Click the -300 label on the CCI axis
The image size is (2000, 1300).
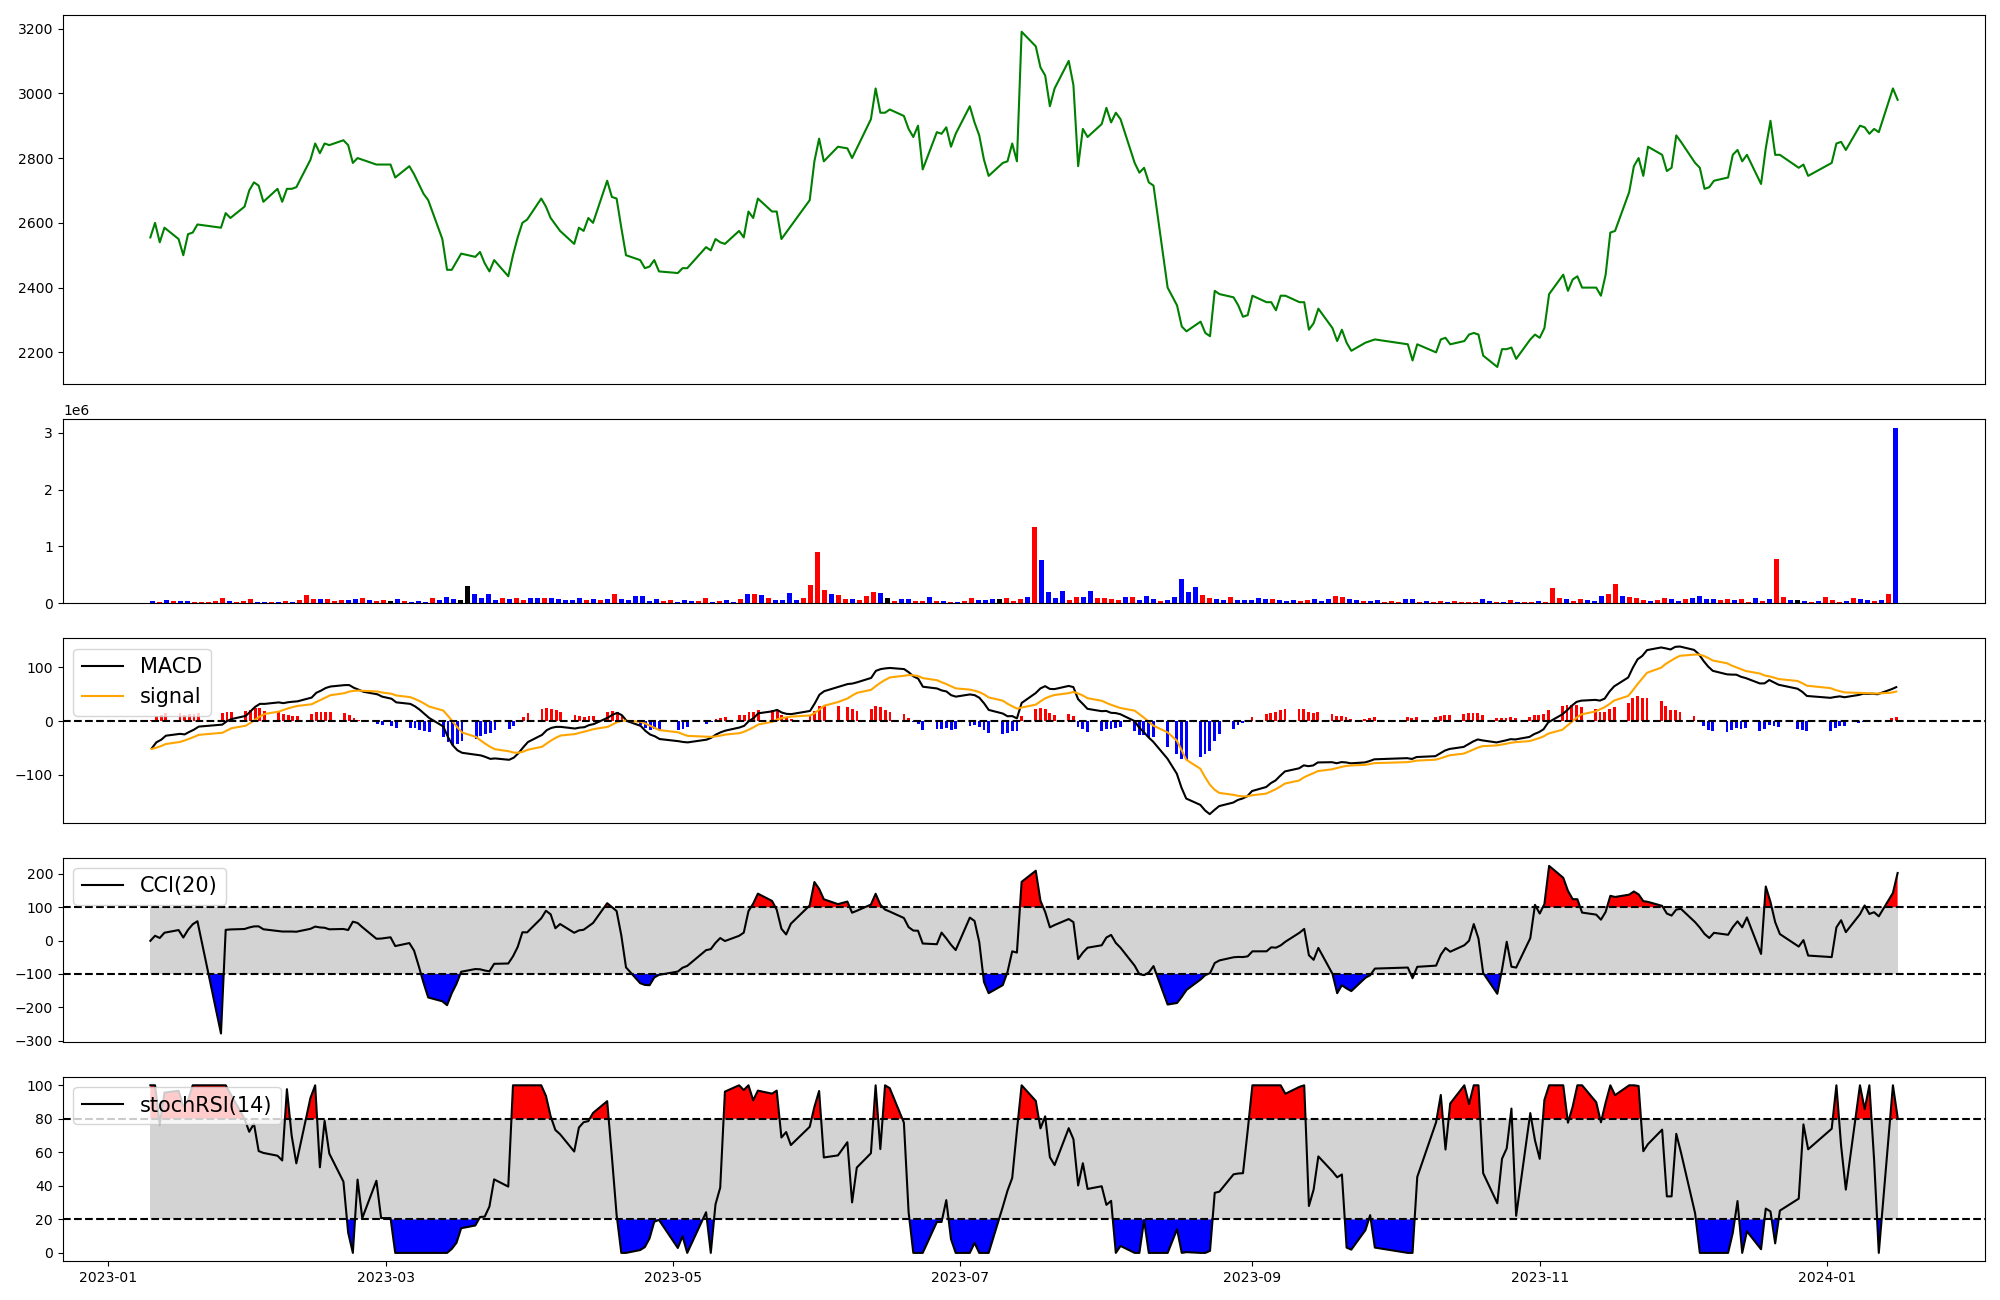click(x=33, y=1041)
